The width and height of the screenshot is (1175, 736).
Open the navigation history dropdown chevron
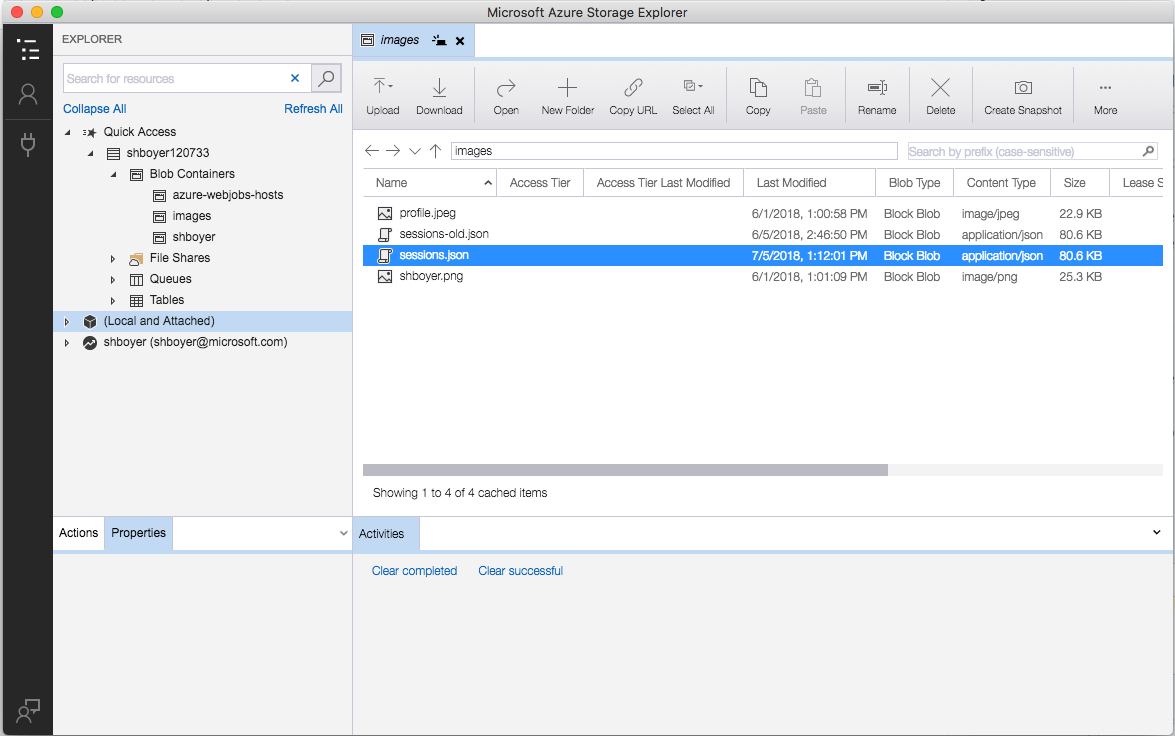(415, 151)
